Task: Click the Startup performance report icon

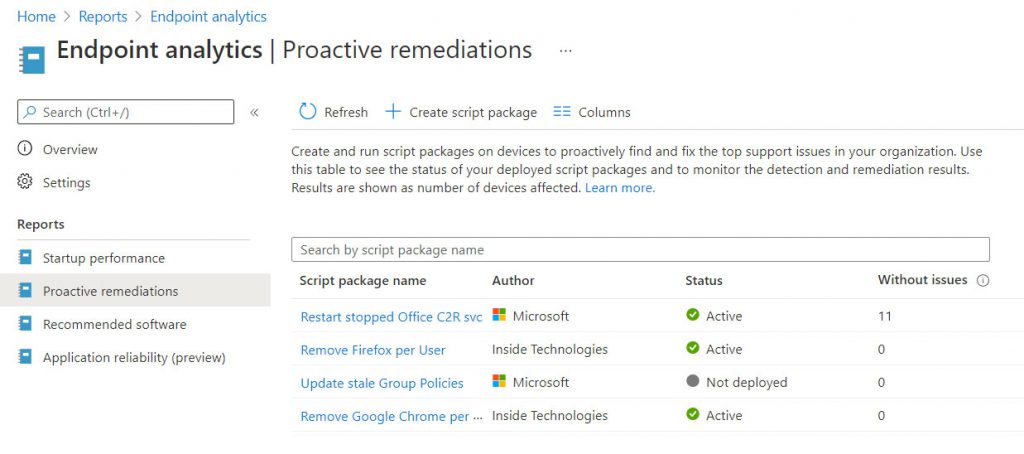Action: (25, 257)
